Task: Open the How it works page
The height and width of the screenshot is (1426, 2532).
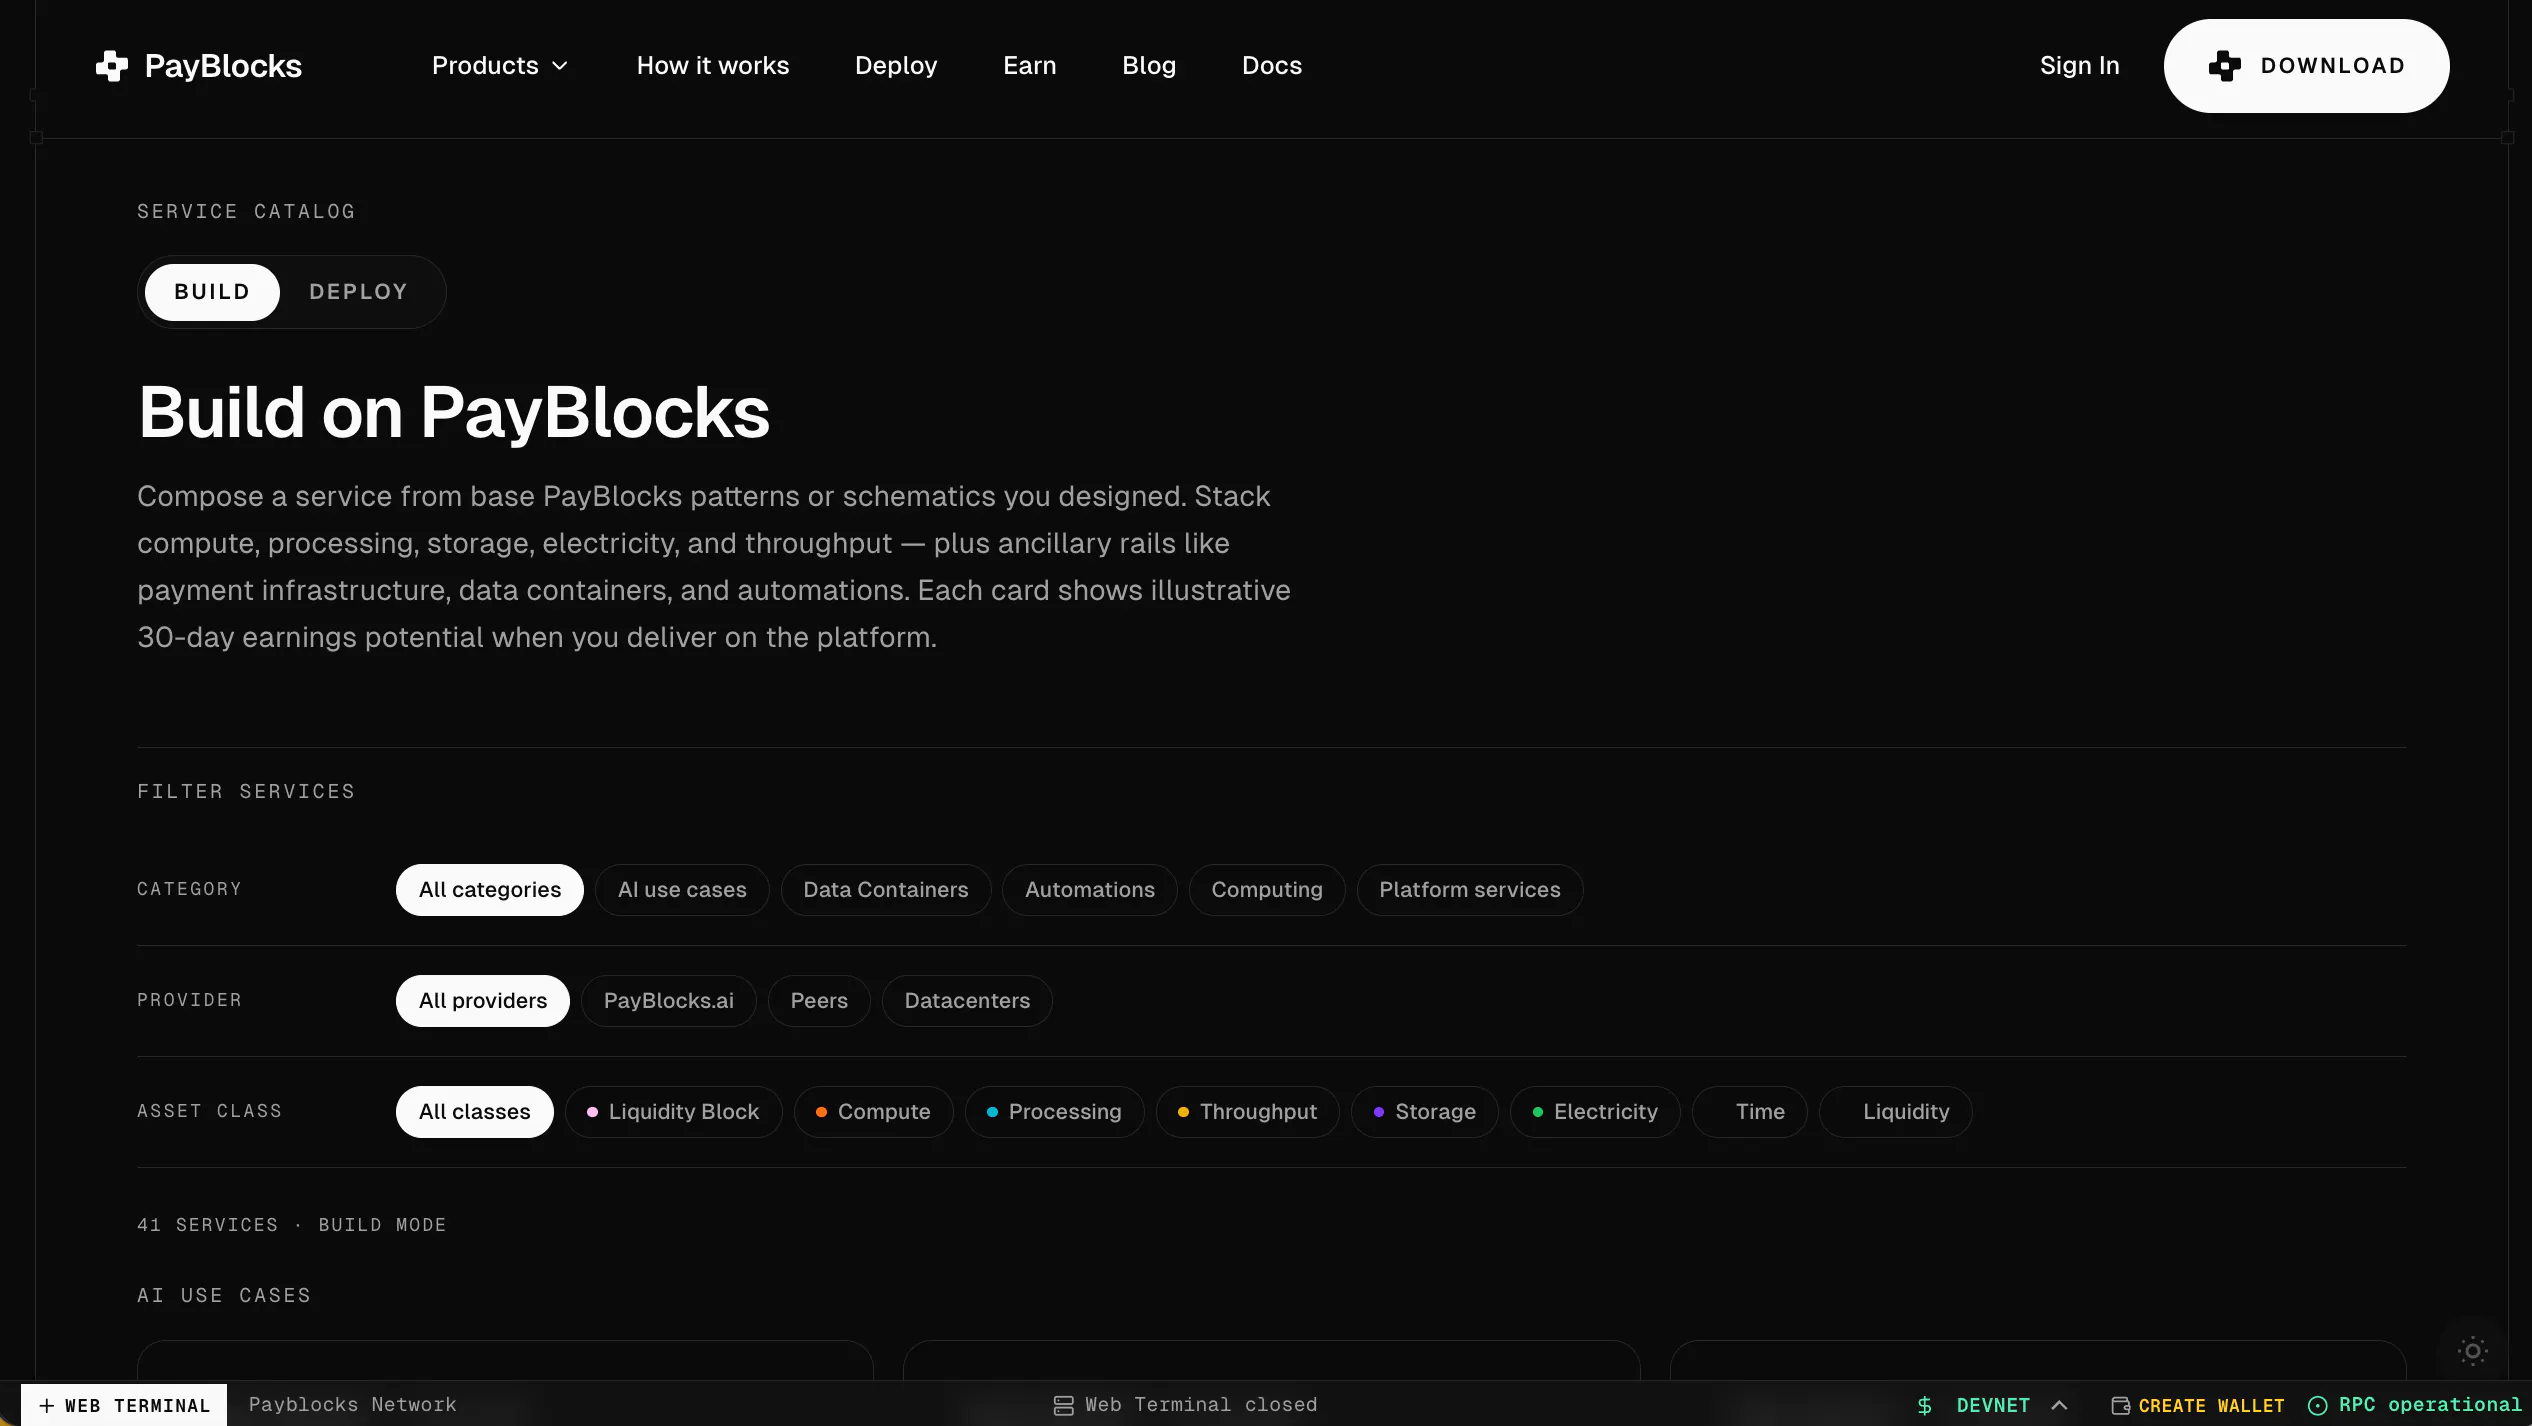Action: click(x=713, y=66)
